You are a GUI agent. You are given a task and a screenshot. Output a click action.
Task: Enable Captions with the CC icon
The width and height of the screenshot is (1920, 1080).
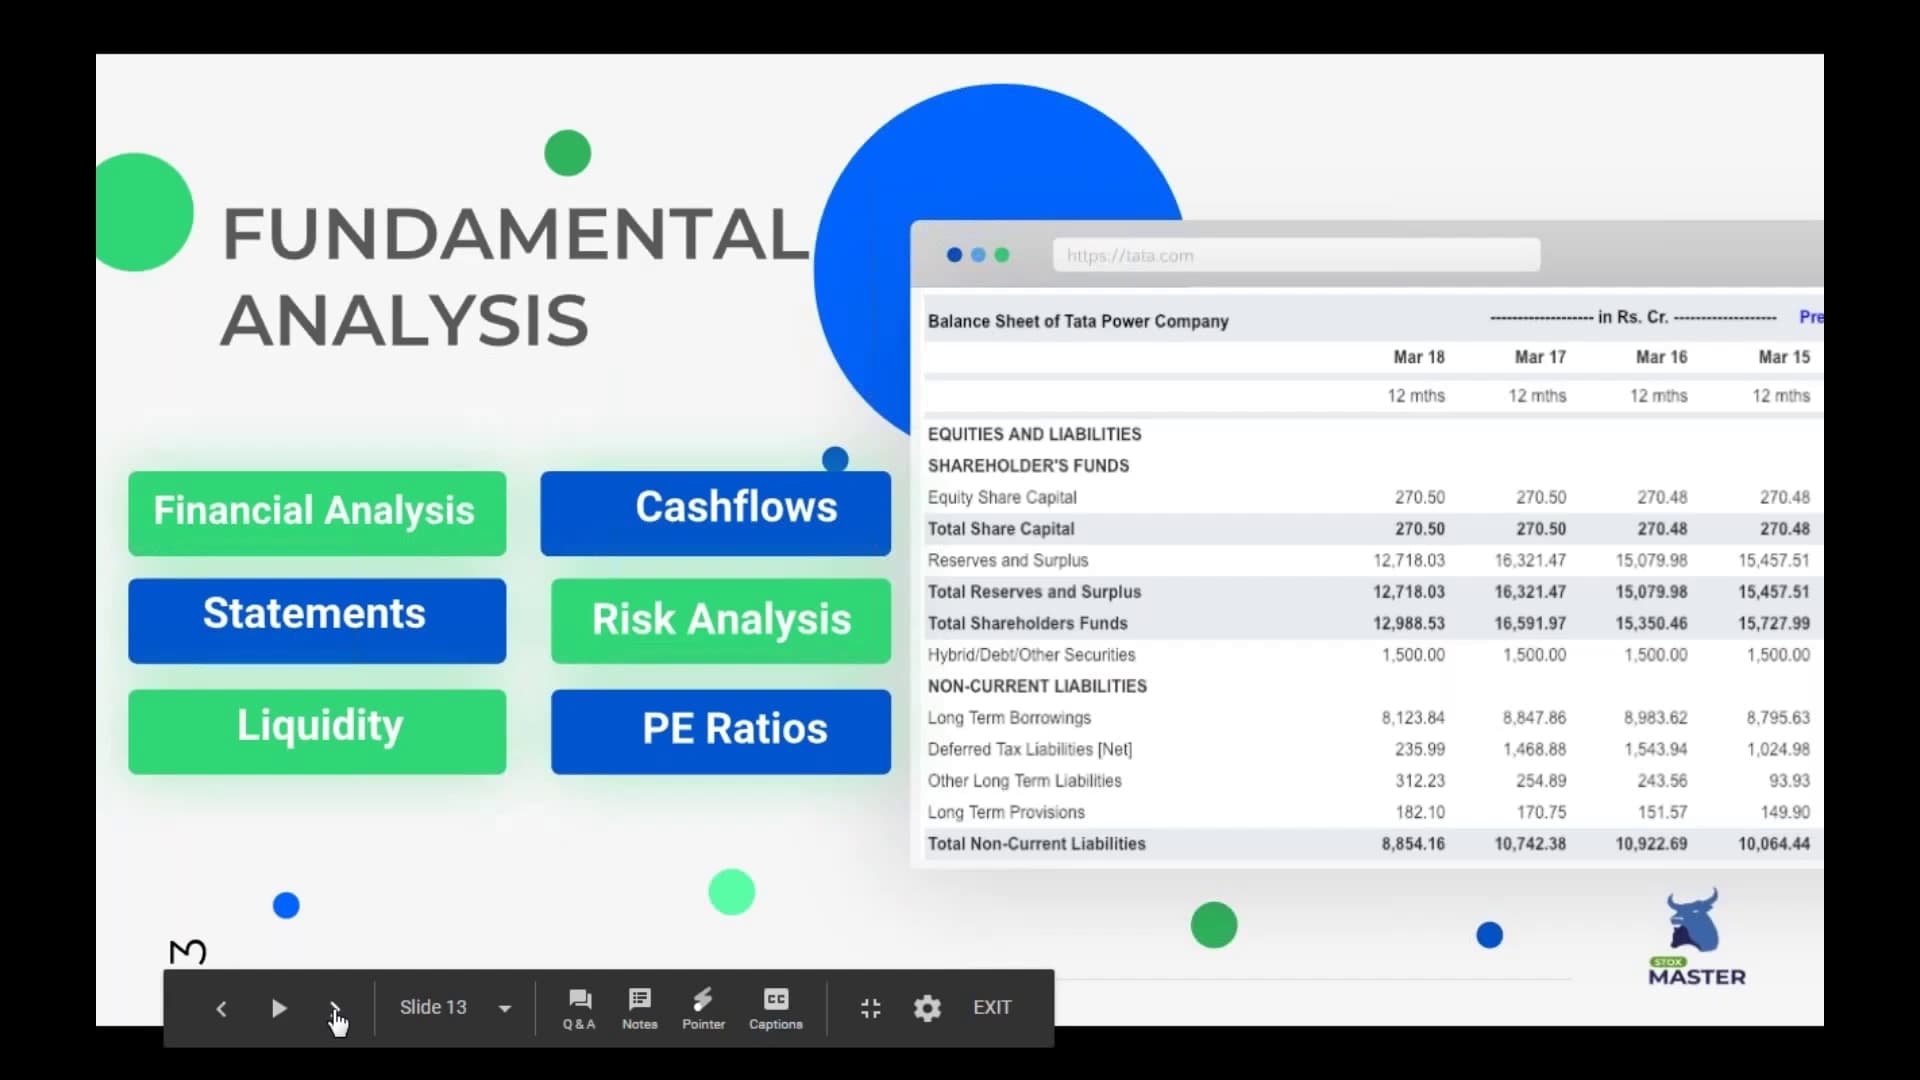click(x=775, y=1008)
